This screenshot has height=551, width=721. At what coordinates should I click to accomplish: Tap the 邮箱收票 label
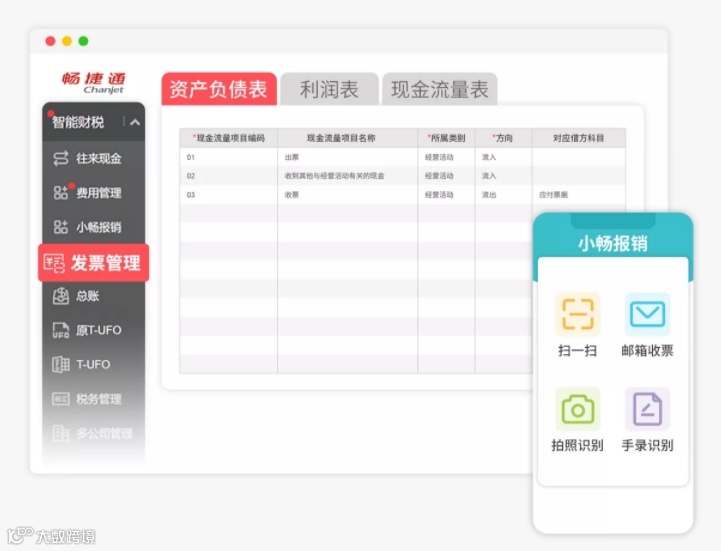pos(647,351)
